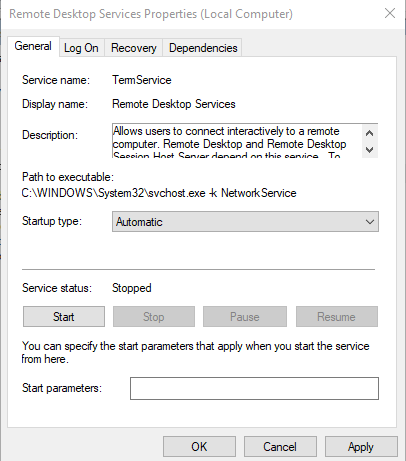
Task: Cancel the properties dialog
Action: coord(280,447)
